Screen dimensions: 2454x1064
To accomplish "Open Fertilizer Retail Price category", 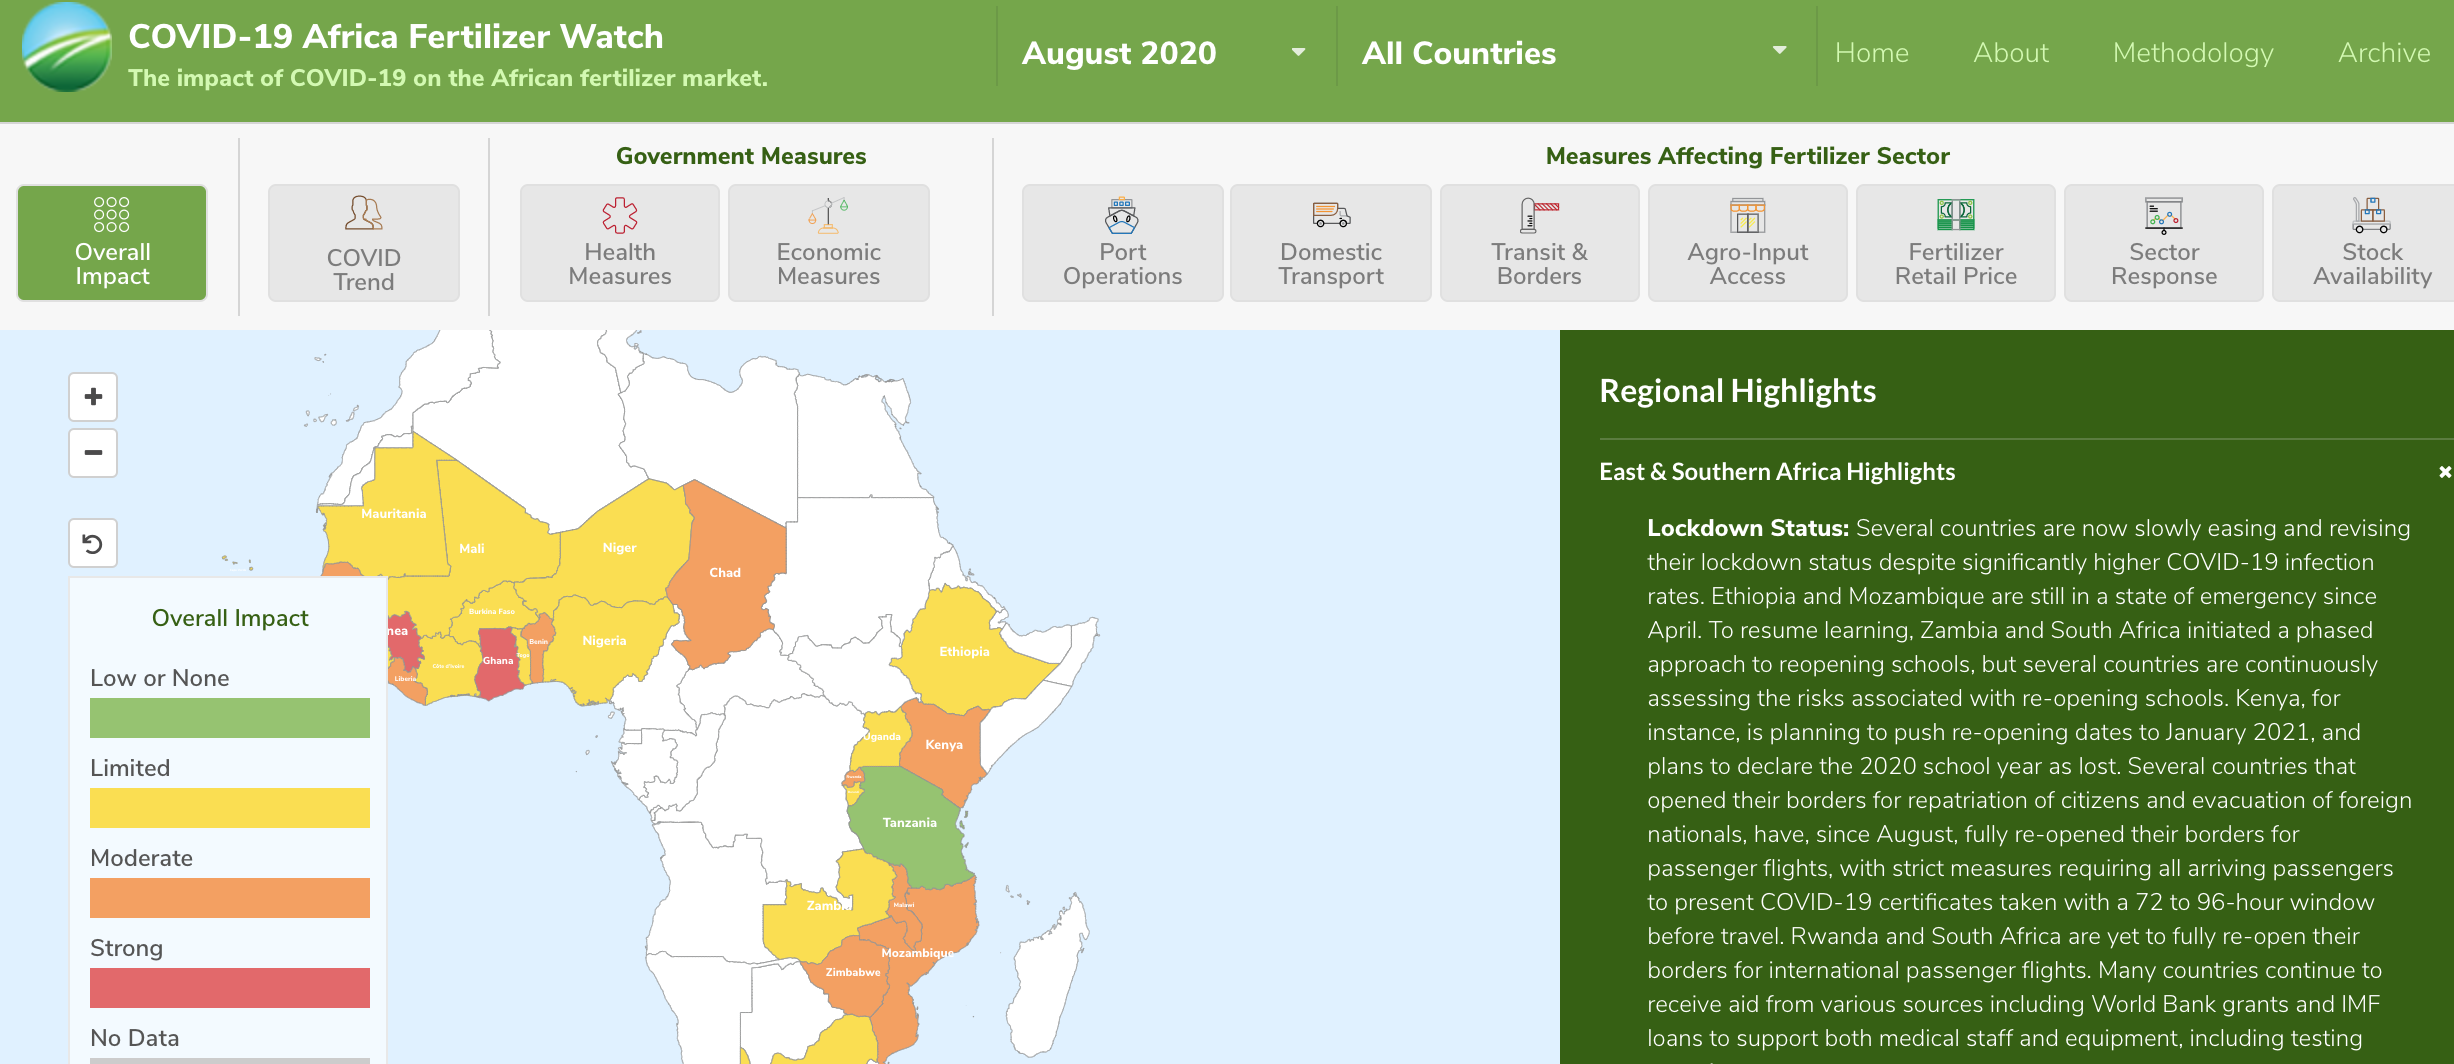I will [x=1955, y=243].
